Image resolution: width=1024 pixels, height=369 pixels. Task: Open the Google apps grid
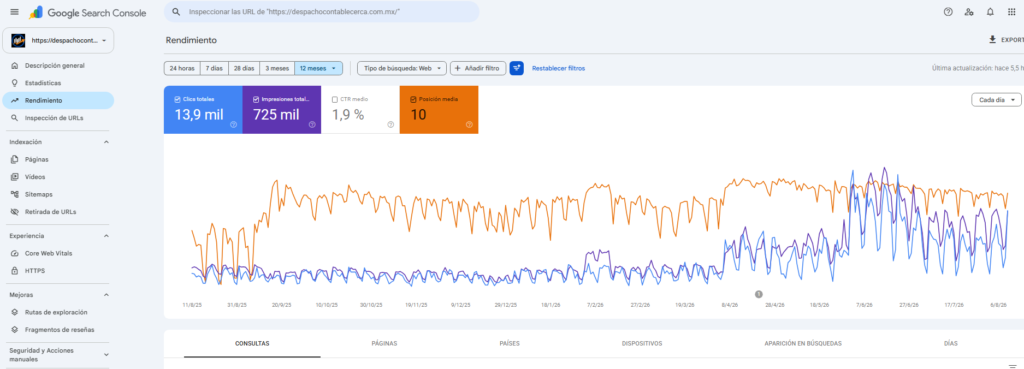pos(1012,12)
